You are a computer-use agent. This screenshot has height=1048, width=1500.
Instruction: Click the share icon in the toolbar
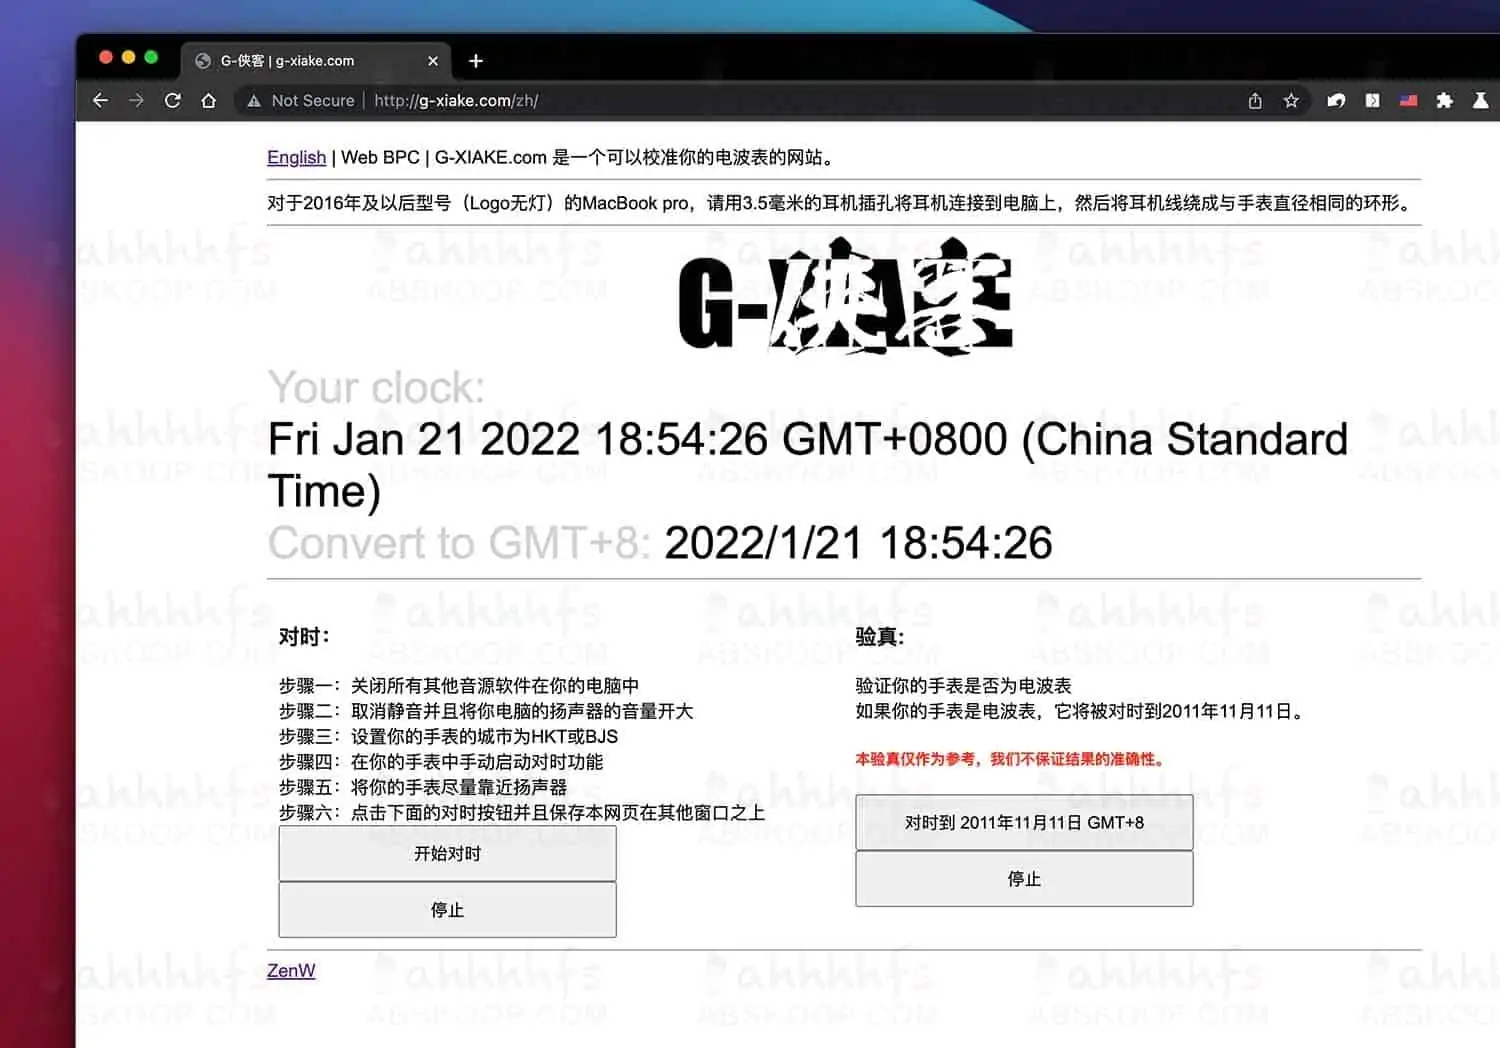(1255, 100)
